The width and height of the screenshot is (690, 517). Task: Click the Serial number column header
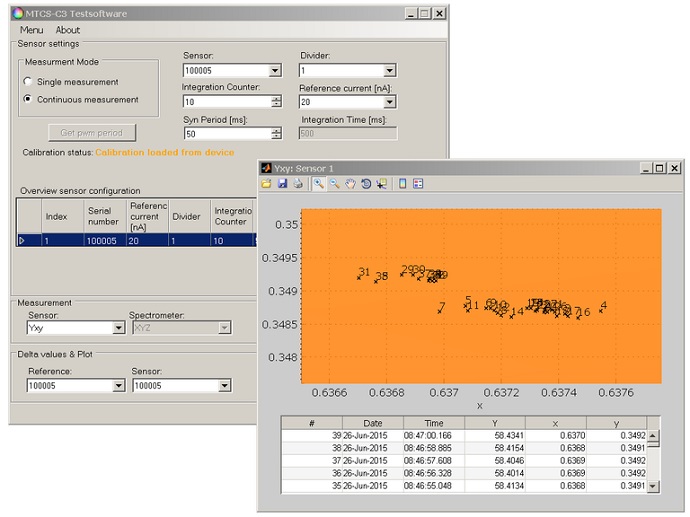tap(105, 216)
